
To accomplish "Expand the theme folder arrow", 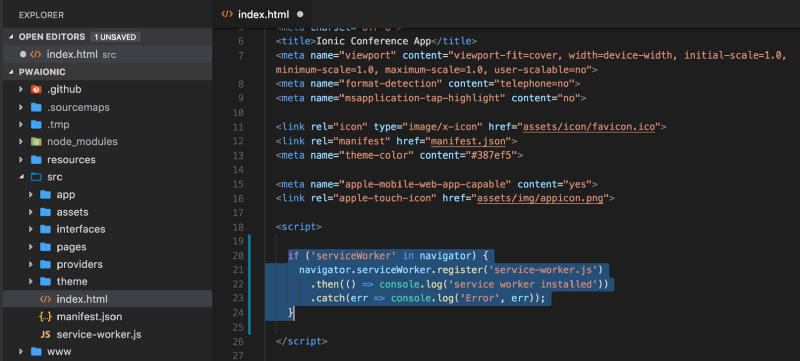I will (31, 281).
